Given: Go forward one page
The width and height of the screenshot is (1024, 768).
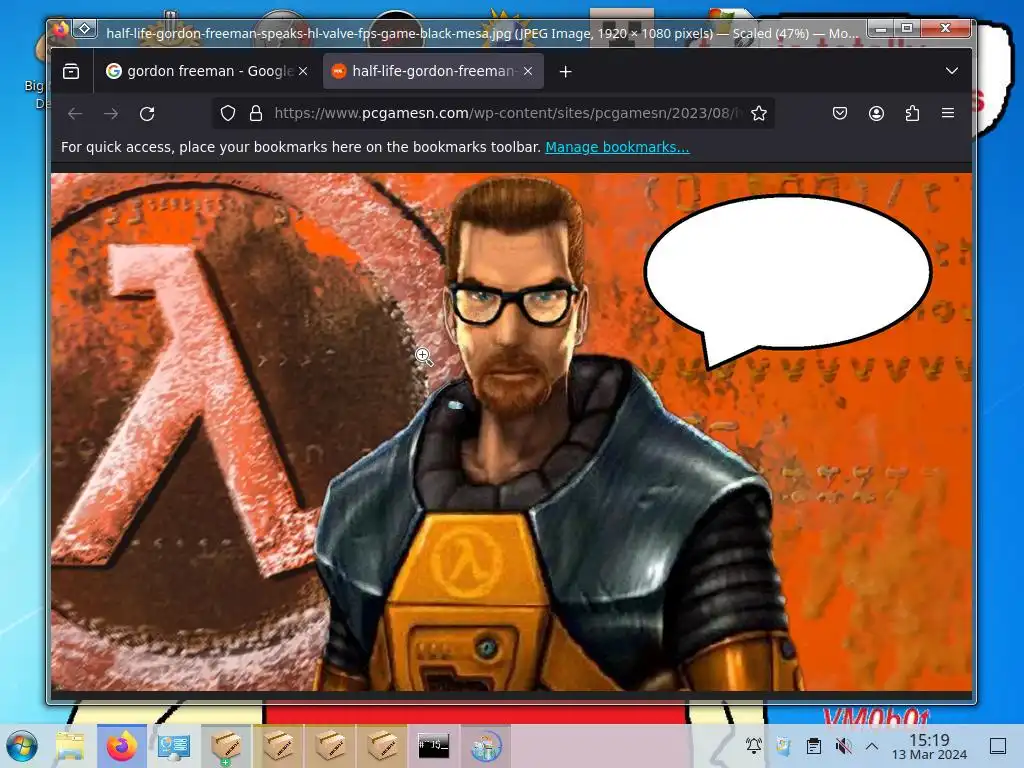Looking at the screenshot, I should [x=111, y=114].
